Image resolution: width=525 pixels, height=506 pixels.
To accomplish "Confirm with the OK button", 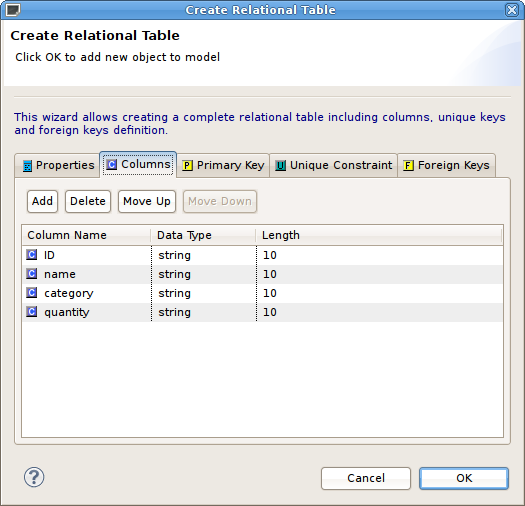I will click(x=464, y=478).
